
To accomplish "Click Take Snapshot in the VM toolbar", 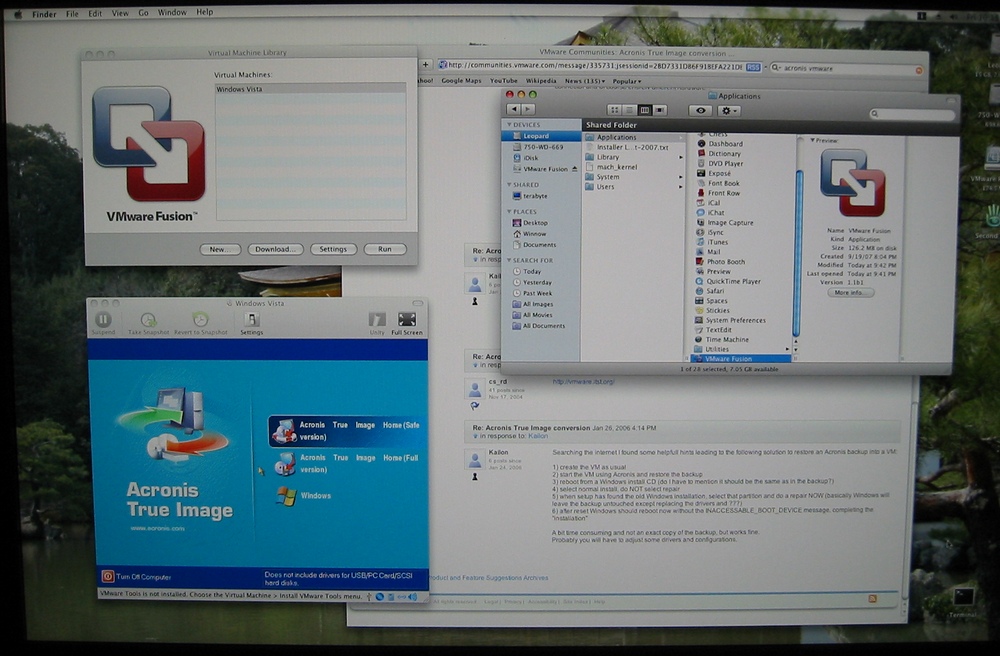I will (149, 323).
